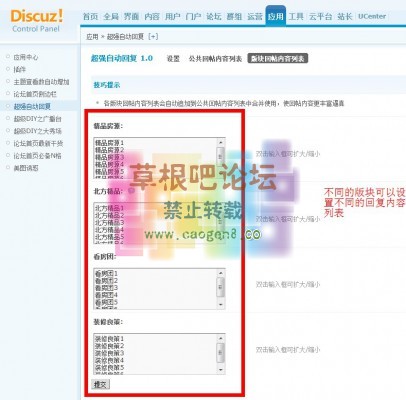Open the UCenter link in the top navigation
Screen dimensions: 406x400
[372, 16]
